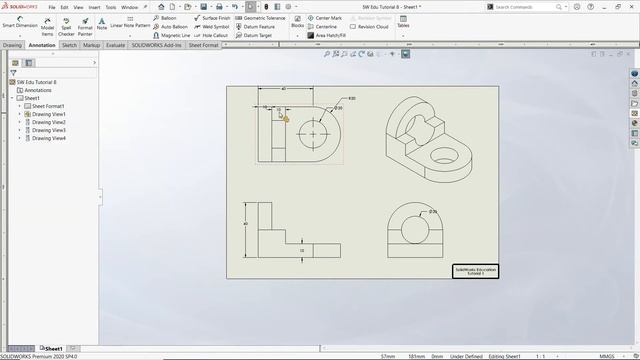
Task: Add a Hole Callout
Action: (x=211, y=36)
